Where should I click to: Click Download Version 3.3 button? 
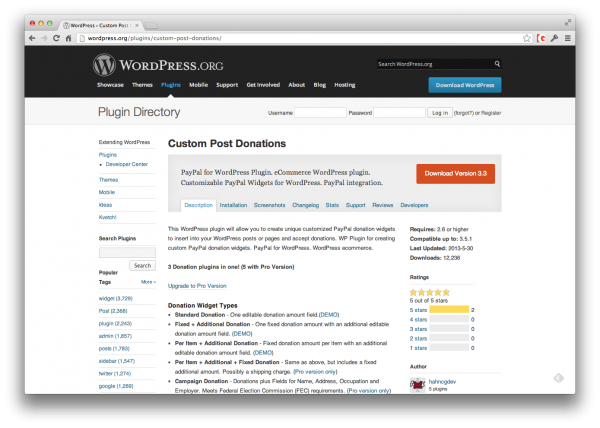tap(455, 174)
